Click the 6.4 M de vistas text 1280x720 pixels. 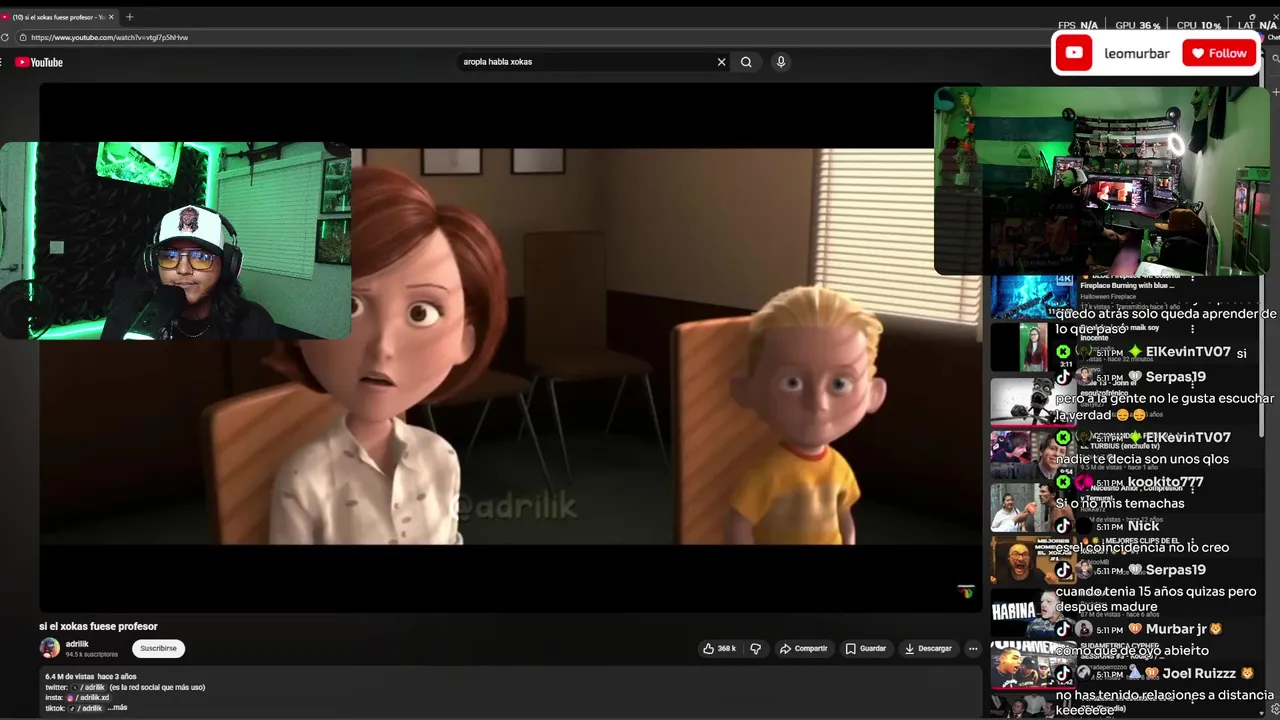click(x=69, y=677)
